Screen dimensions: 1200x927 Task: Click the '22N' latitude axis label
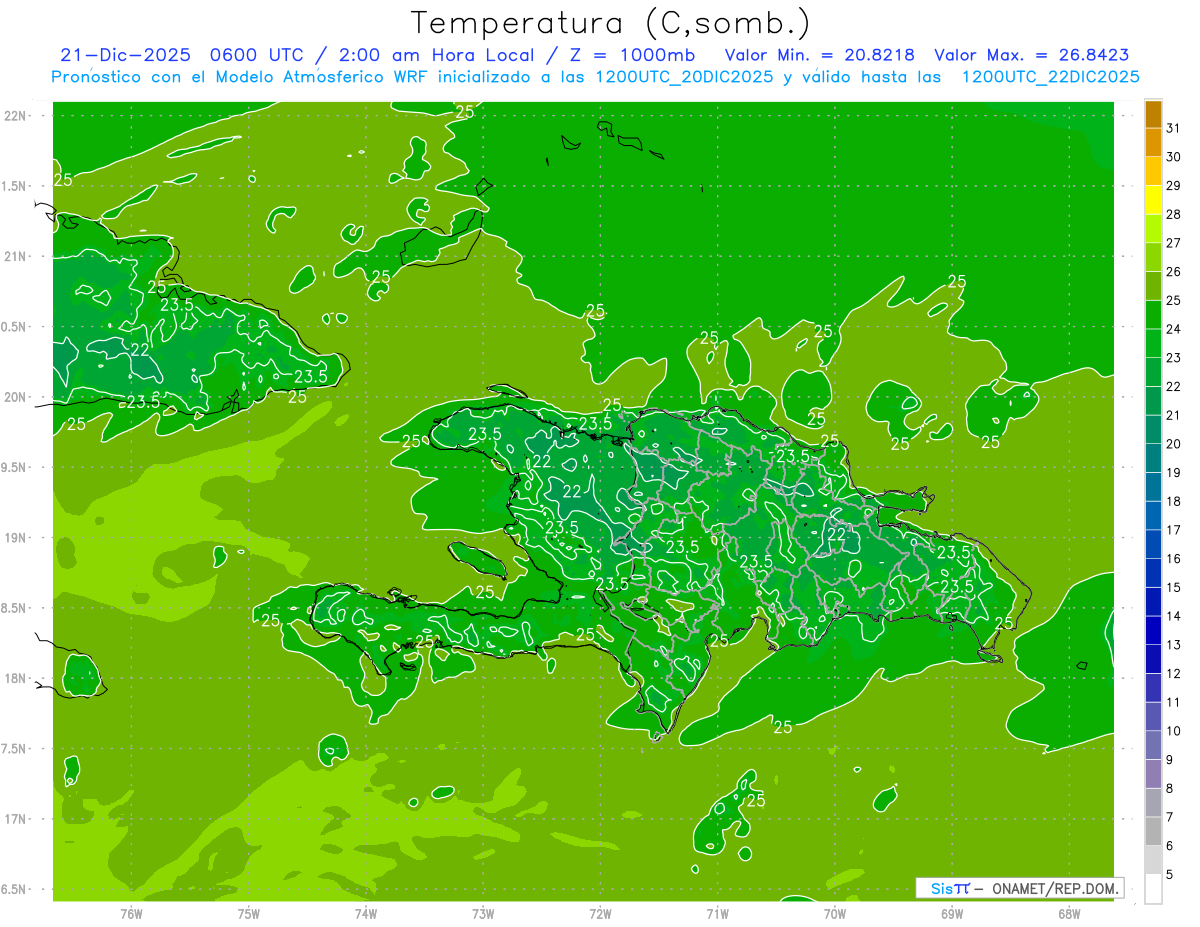[15, 116]
